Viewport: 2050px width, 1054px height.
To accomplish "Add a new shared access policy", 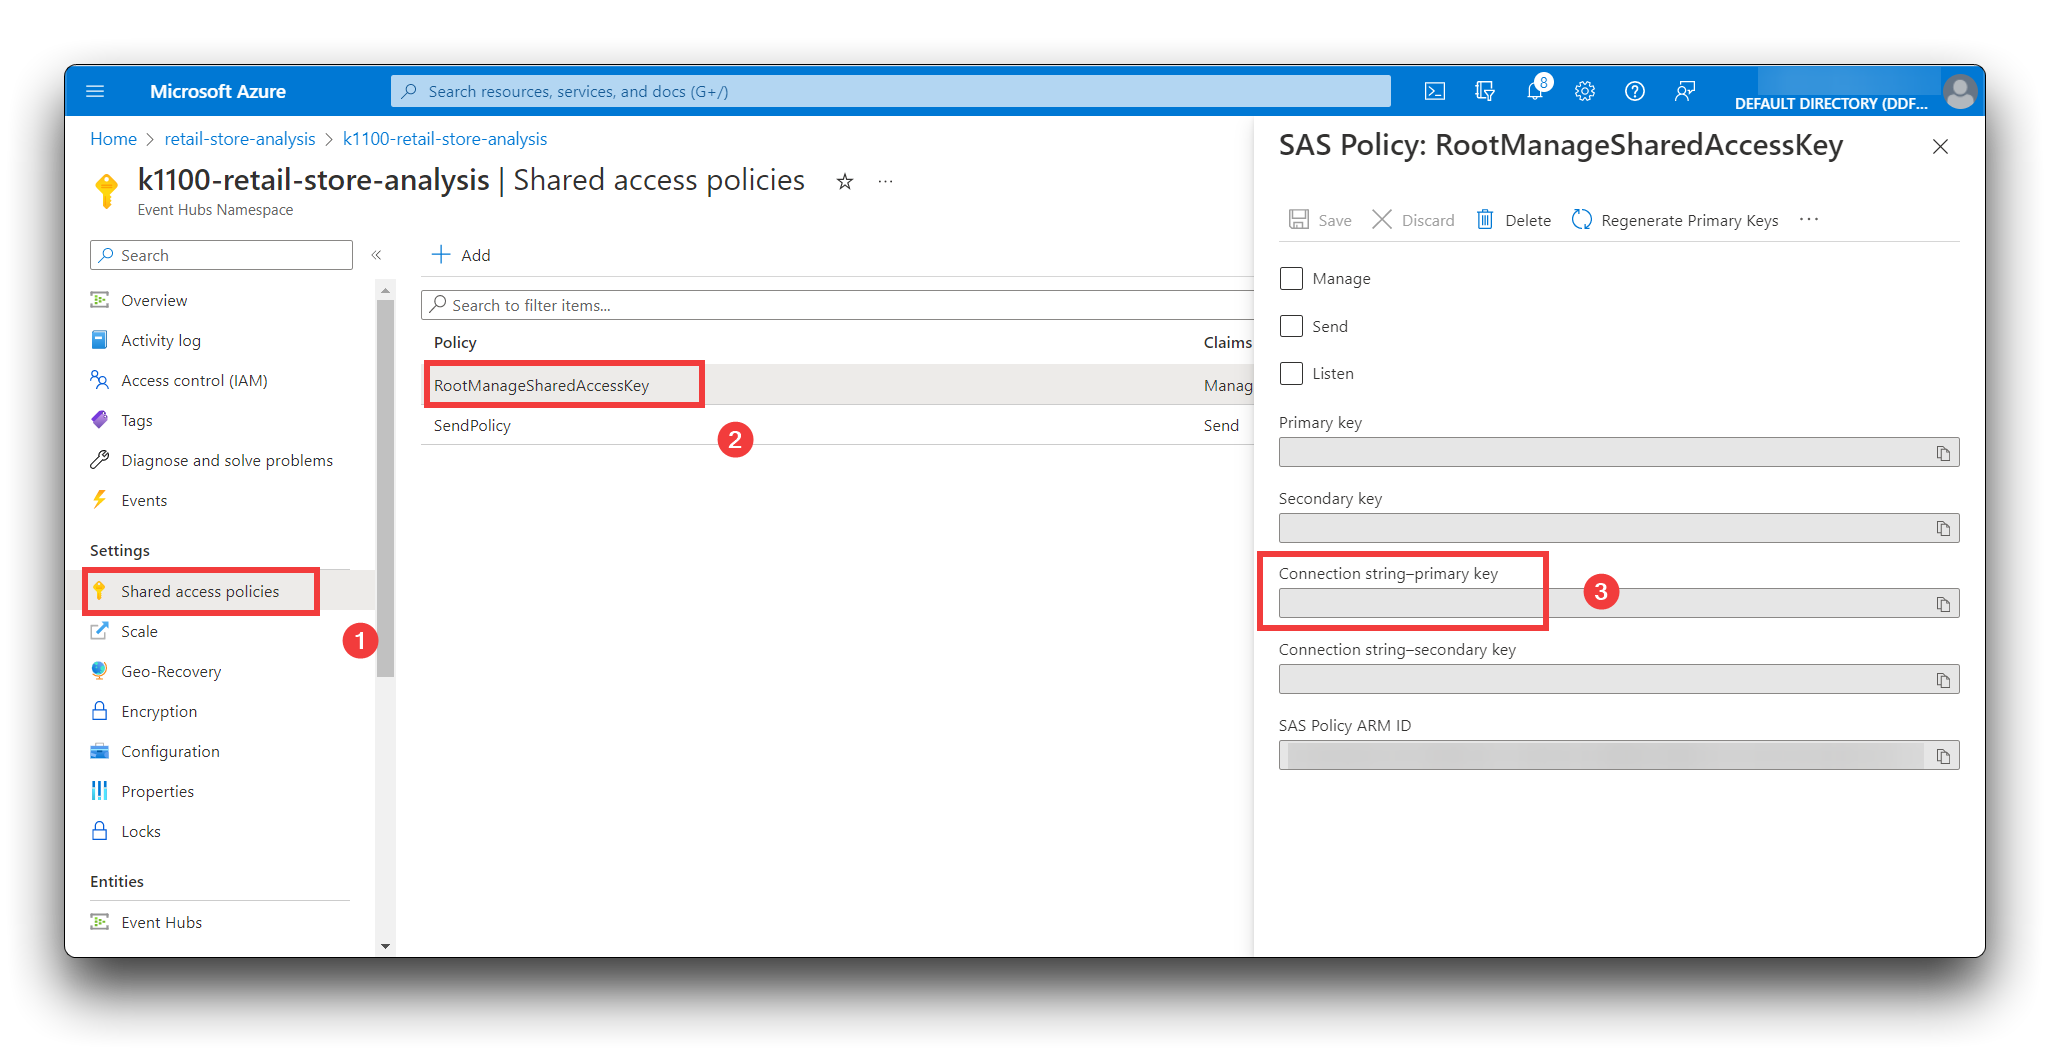I will click(461, 255).
